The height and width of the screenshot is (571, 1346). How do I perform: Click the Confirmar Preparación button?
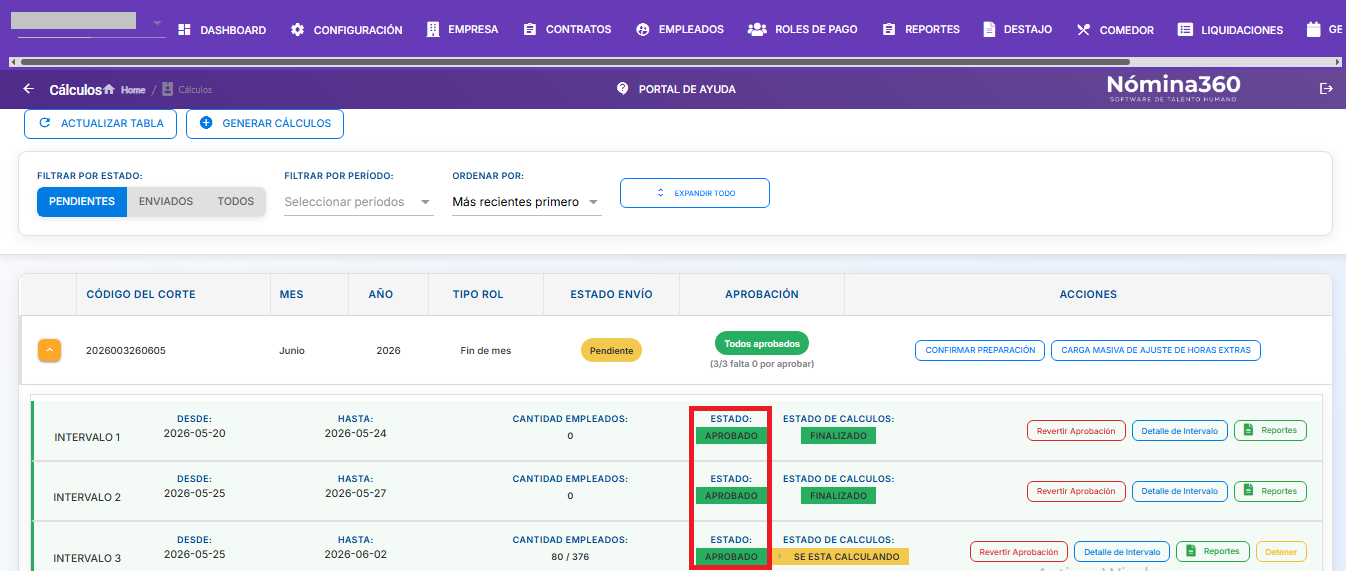coord(980,351)
